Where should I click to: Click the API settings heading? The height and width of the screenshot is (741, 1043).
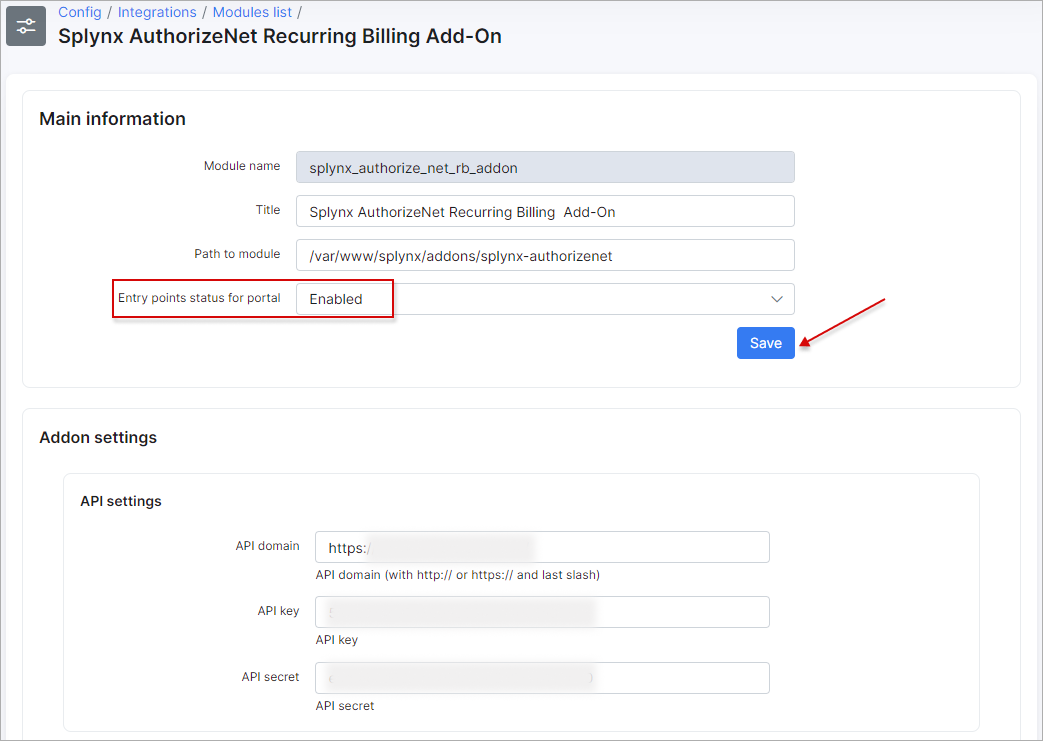coord(121,501)
